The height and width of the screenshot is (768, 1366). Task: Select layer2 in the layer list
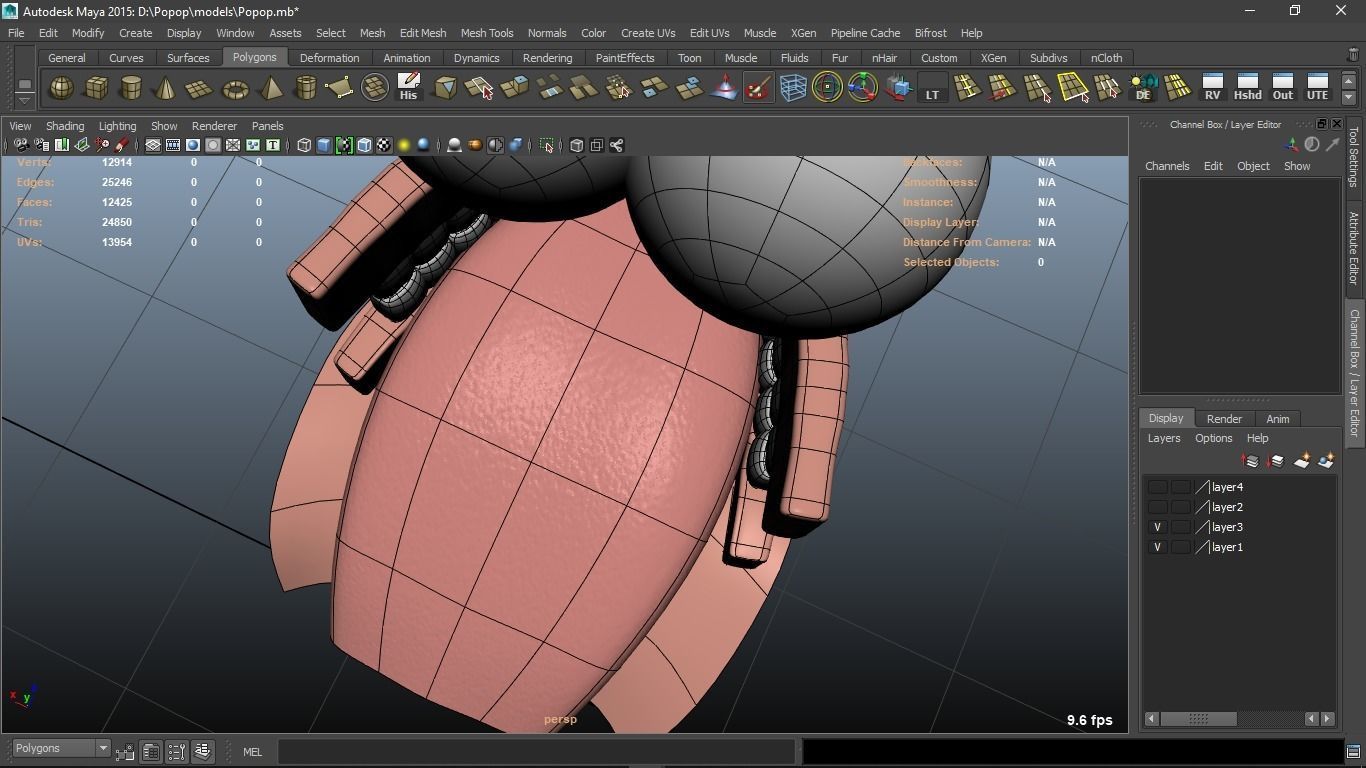click(x=1227, y=507)
